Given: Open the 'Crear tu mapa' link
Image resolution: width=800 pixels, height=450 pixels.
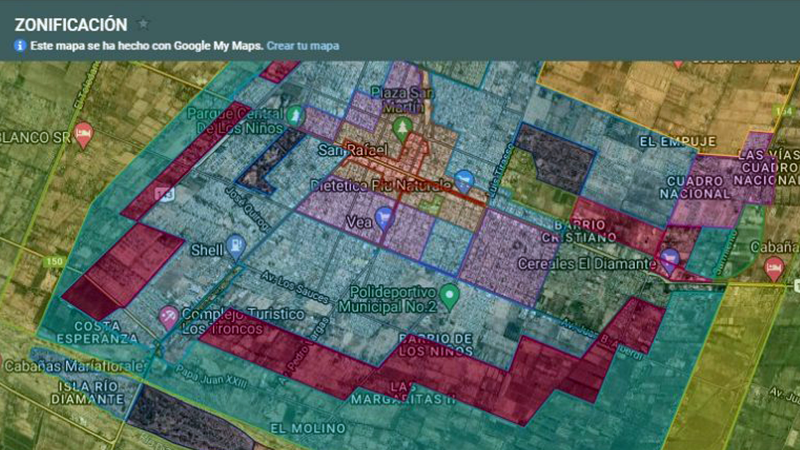Looking at the screenshot, I should click(302, 46).
